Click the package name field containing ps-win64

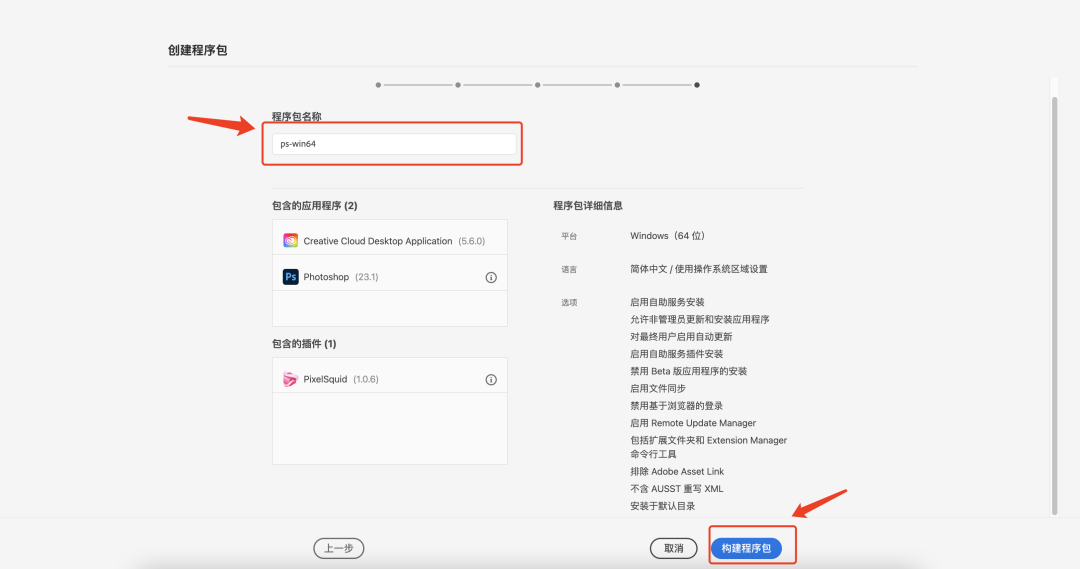click(x=394, y=144)
